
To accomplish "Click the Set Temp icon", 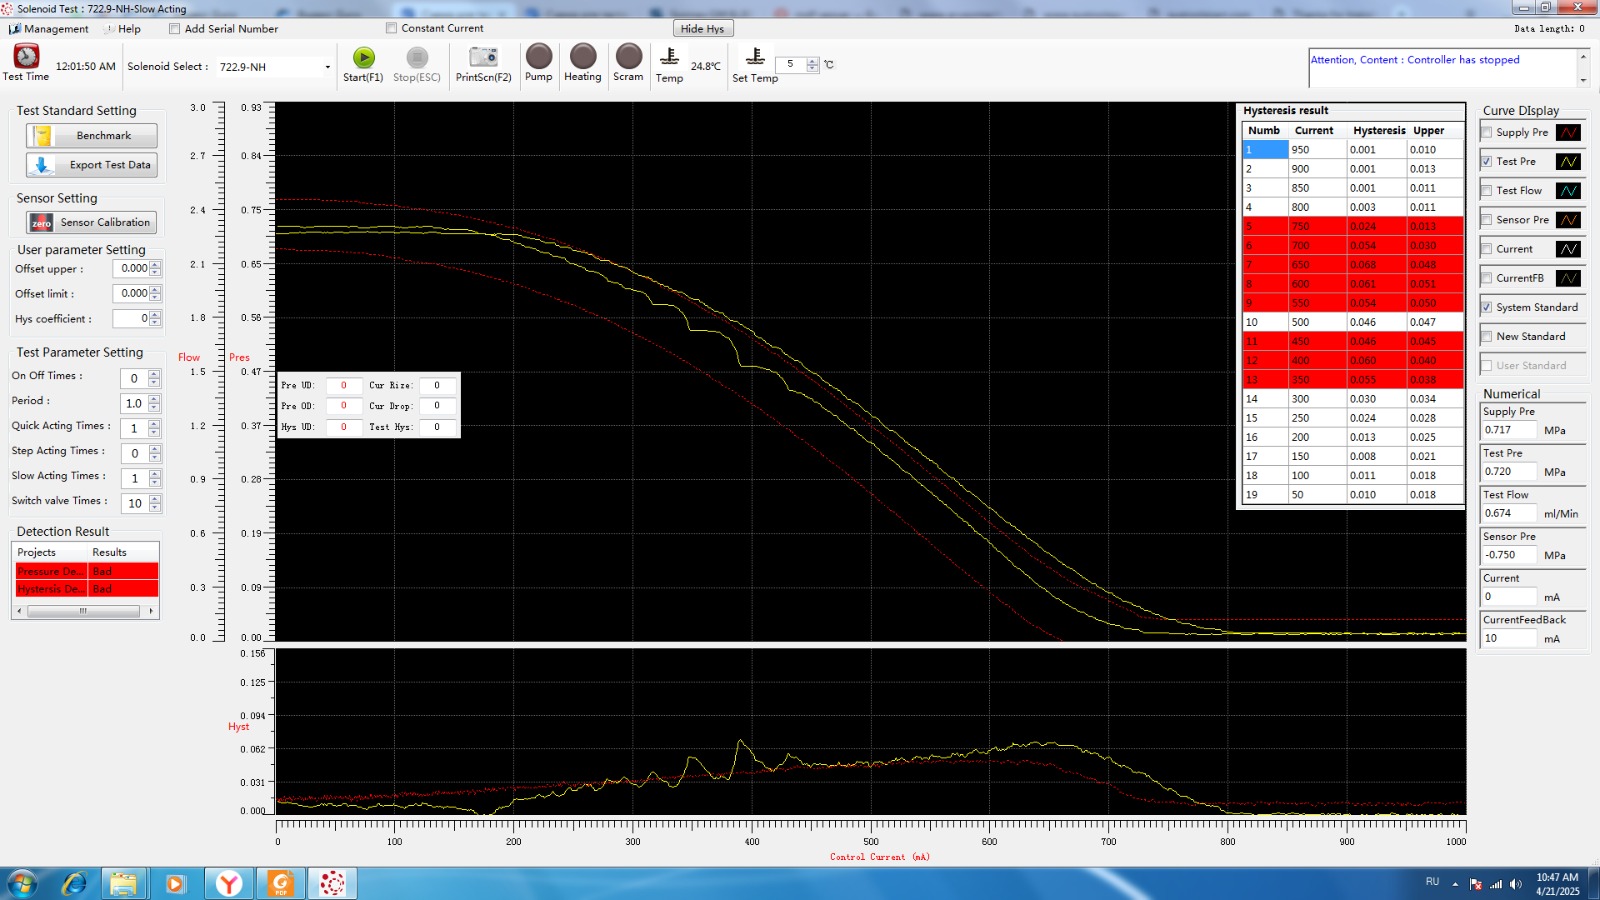I will (x=755, y=57).
